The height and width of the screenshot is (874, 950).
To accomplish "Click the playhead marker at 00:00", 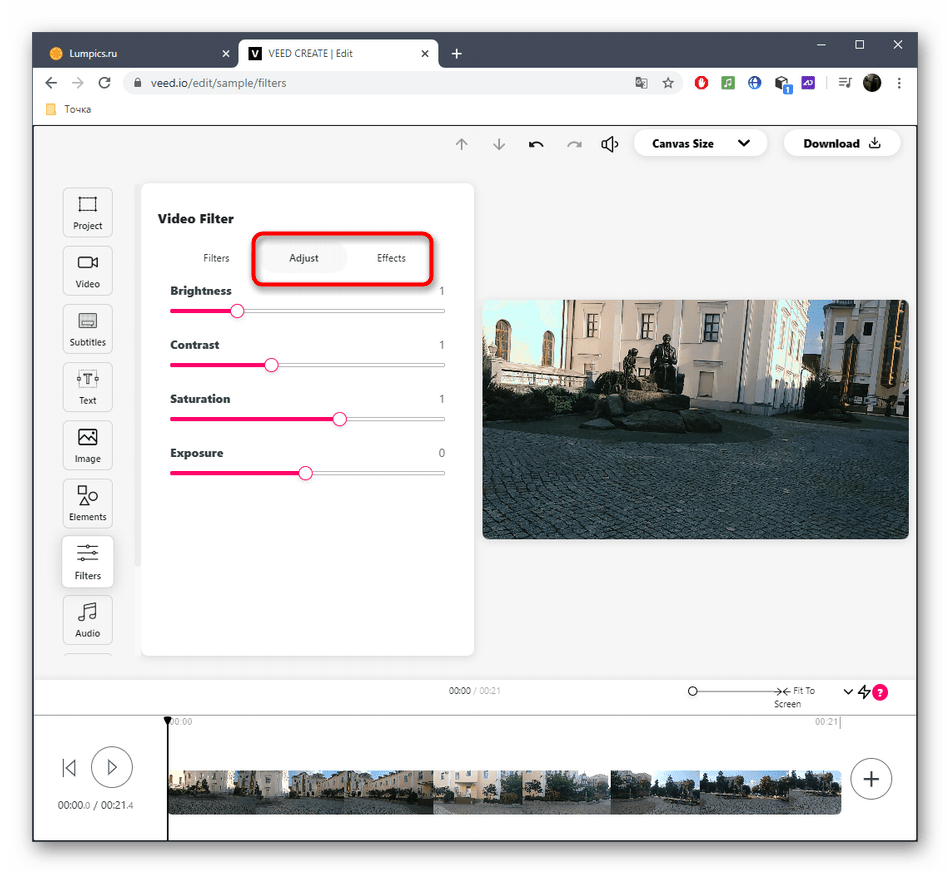I will pos(168,721).
